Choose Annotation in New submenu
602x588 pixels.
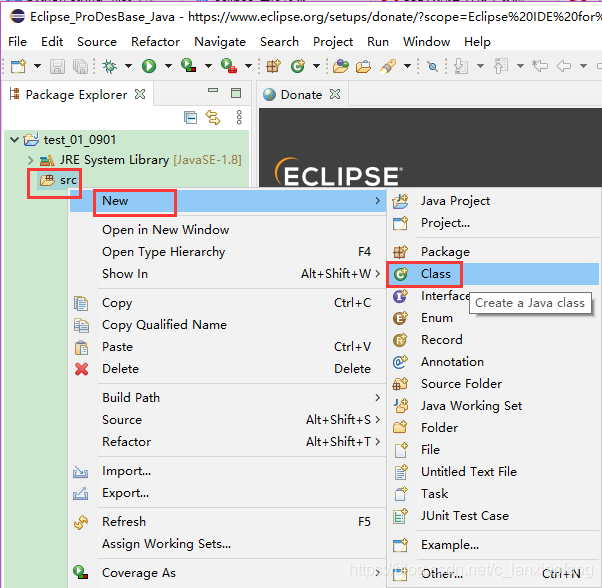coord(494,362)
